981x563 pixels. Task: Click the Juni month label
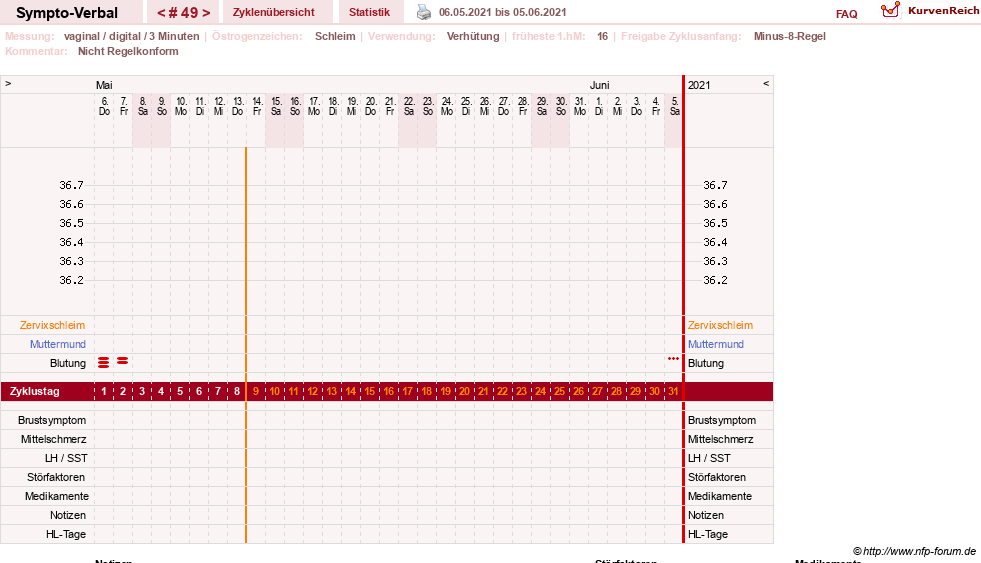point(599,85)
